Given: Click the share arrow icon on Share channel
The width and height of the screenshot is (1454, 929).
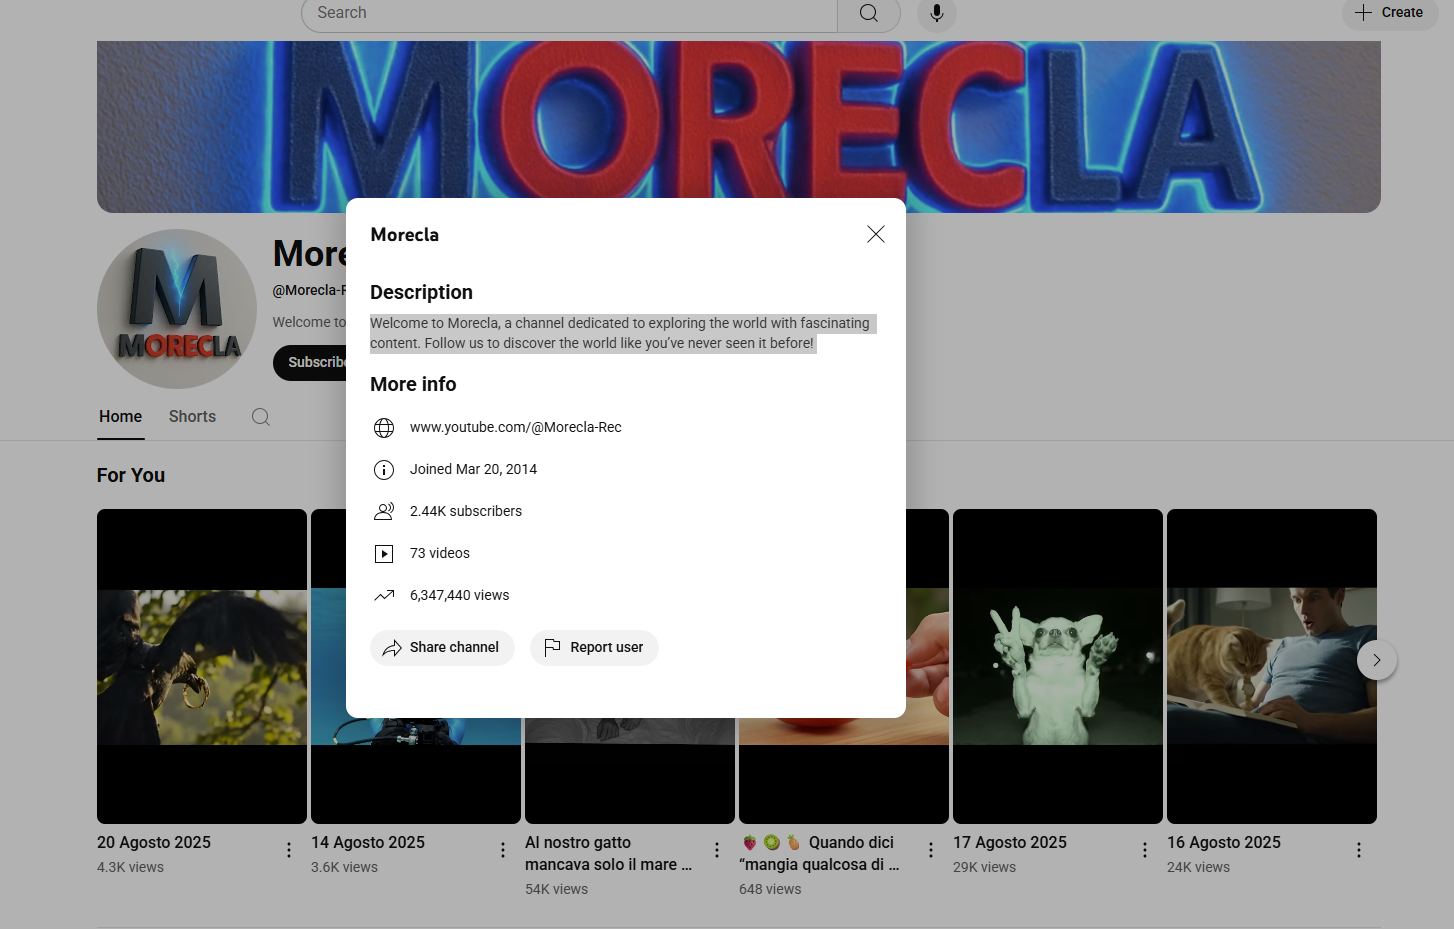Looking at the screenshot, I should (392, 647).
